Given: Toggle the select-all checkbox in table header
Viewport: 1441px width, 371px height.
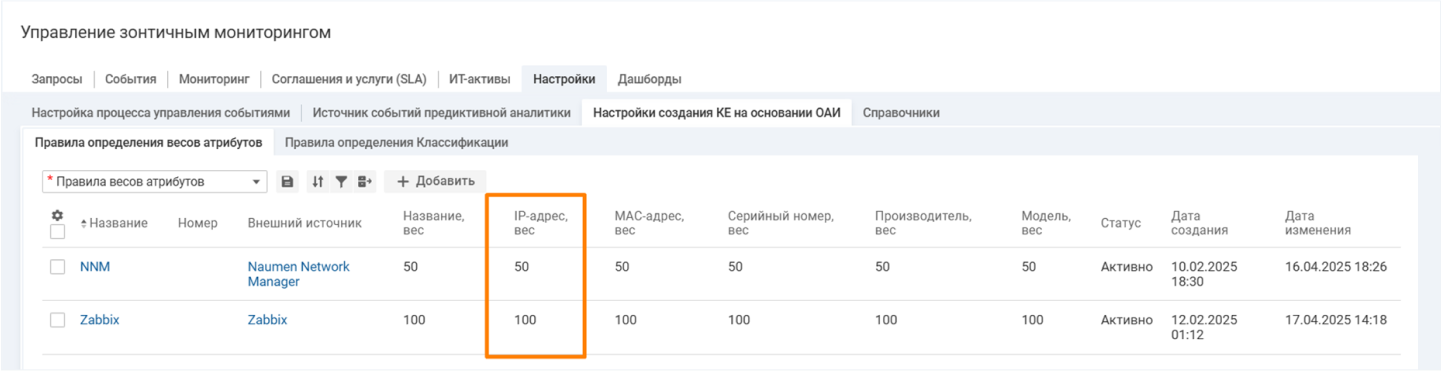Looking at the screenshot, I should 58,232.
